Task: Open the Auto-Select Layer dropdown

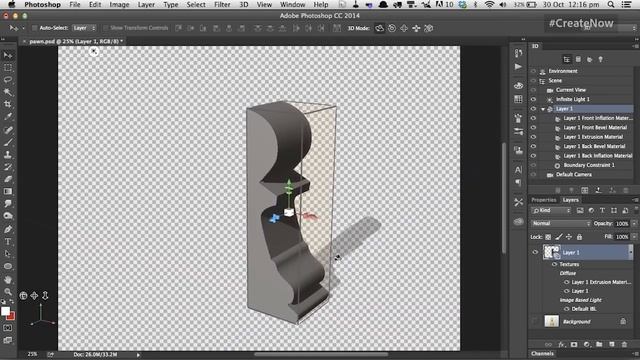Action: [84, 28]
